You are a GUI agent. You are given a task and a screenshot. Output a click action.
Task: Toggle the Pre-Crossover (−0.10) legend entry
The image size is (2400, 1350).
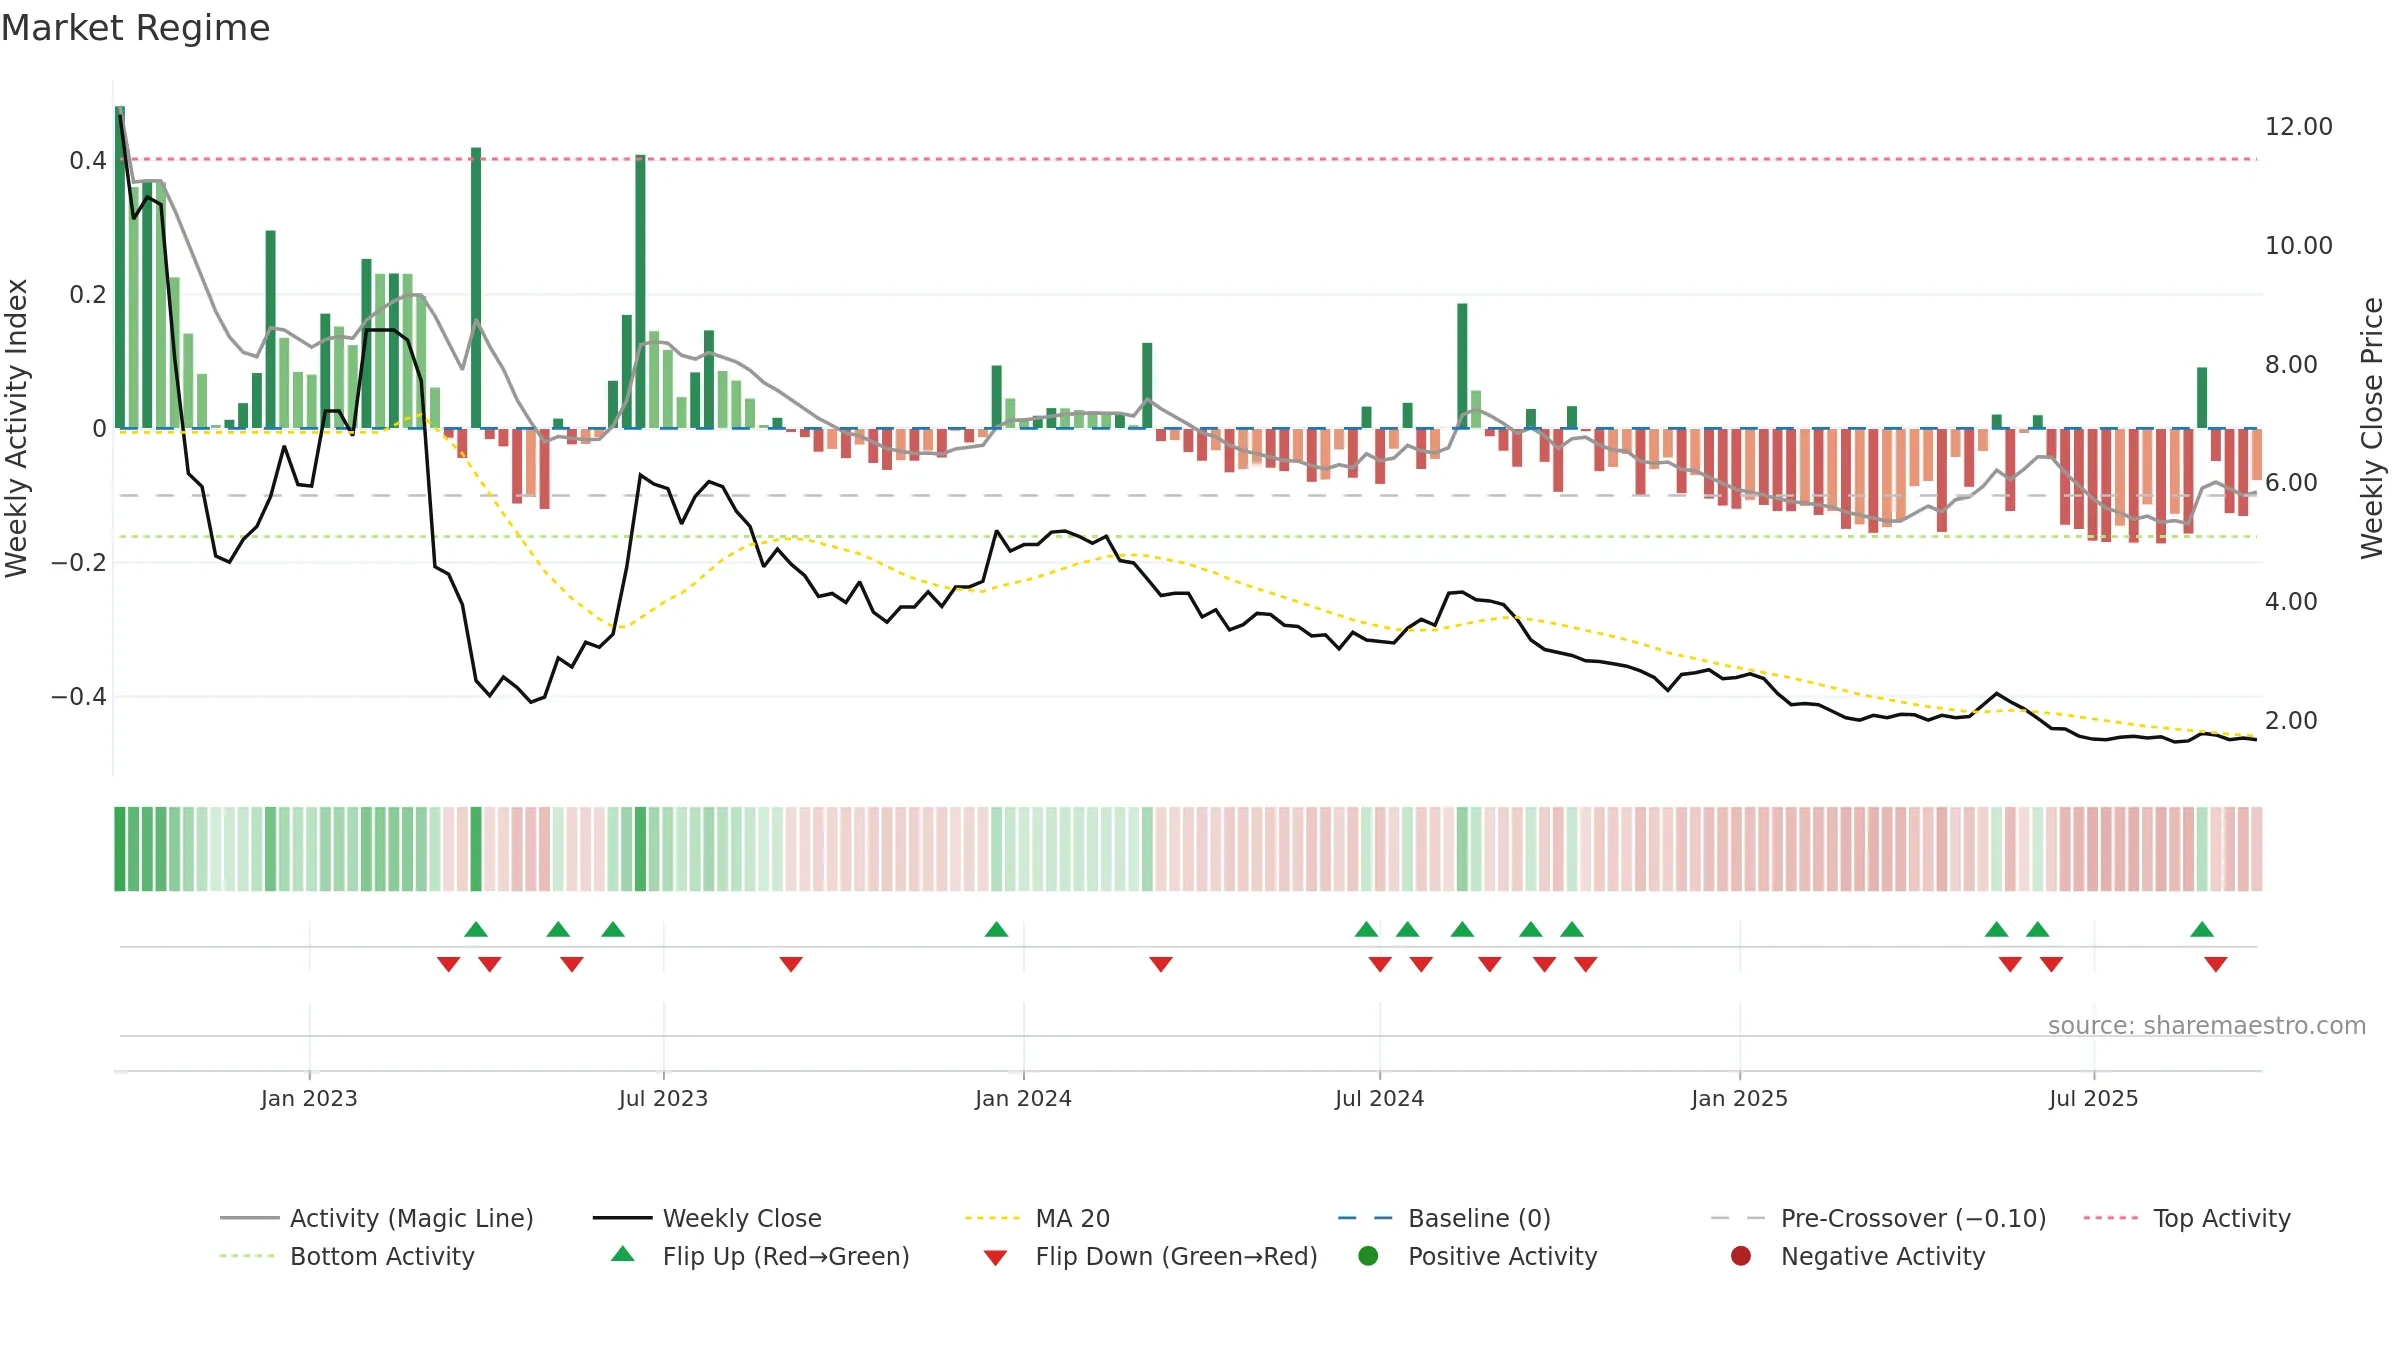[x=1878, y=1218]
